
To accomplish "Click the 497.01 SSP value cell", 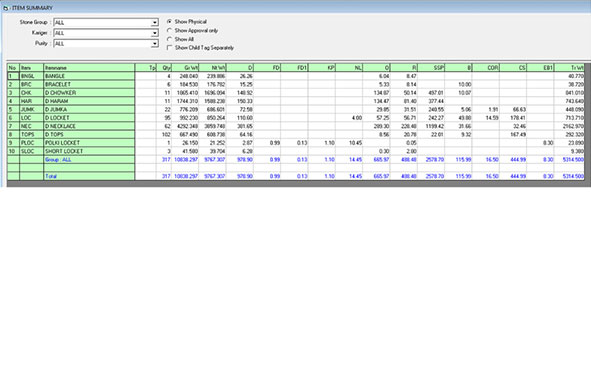I will [431, 93].
